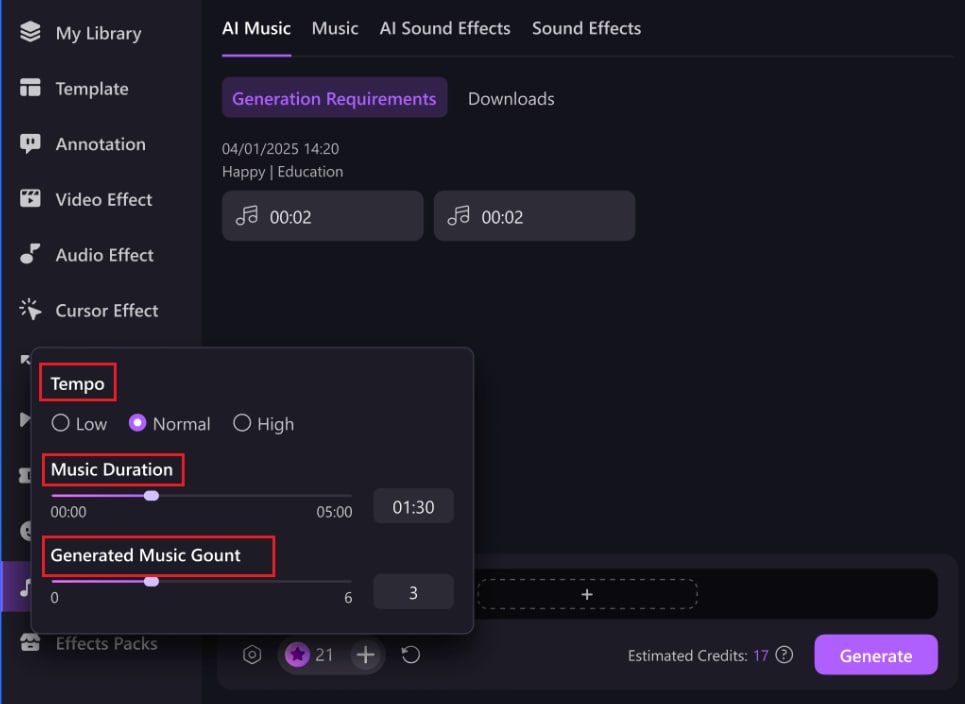Image resolution: width=965 pixels, height=704 pixels.
Task: Select the Video Effect clapperboard icon
Action: coord(30,199)
